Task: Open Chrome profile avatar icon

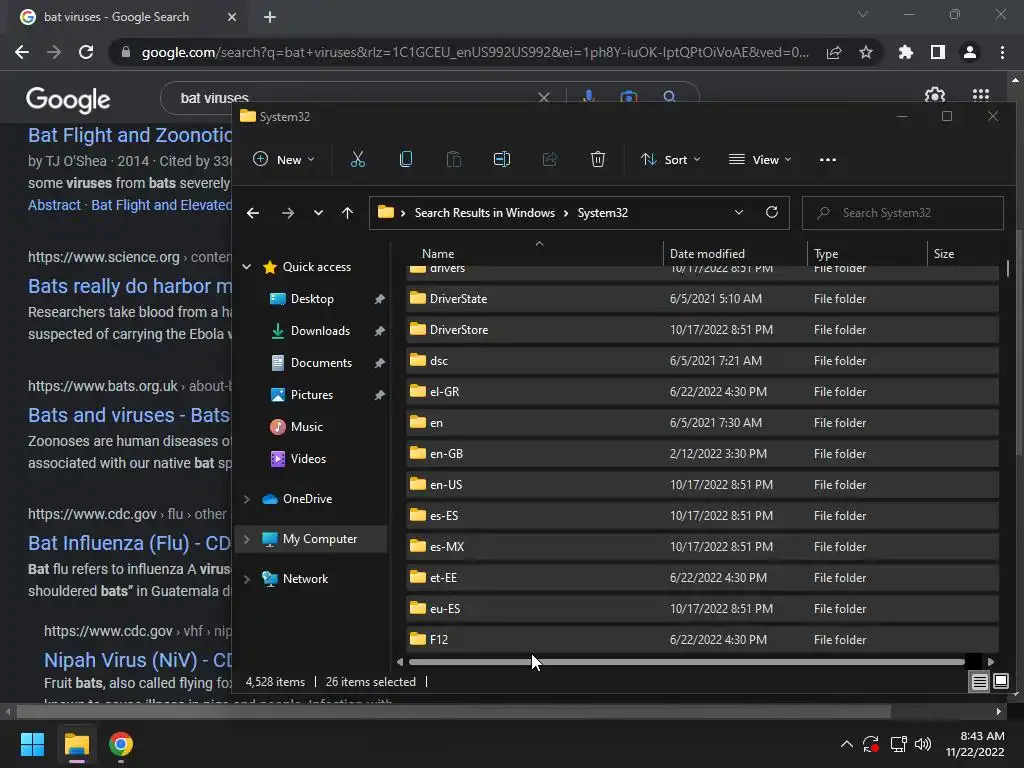Action: click(x=970, y=52)
